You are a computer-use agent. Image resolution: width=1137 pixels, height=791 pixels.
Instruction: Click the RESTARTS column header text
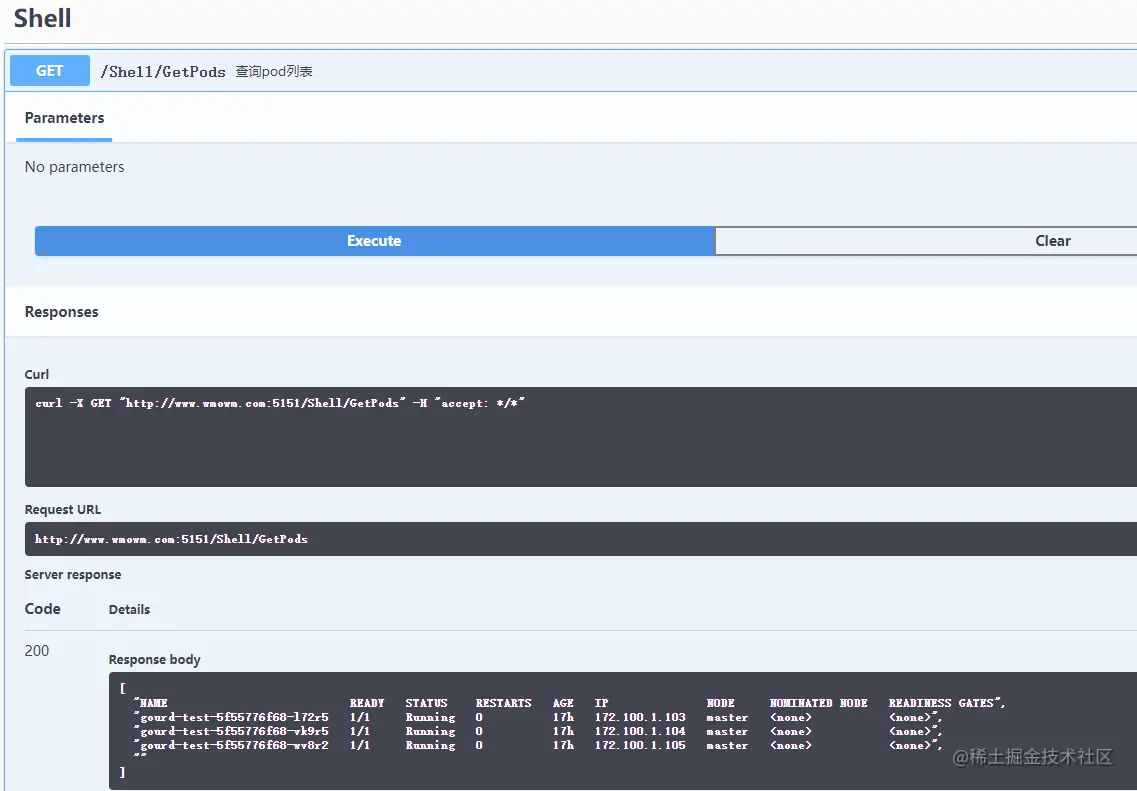(x=503, y=703)
